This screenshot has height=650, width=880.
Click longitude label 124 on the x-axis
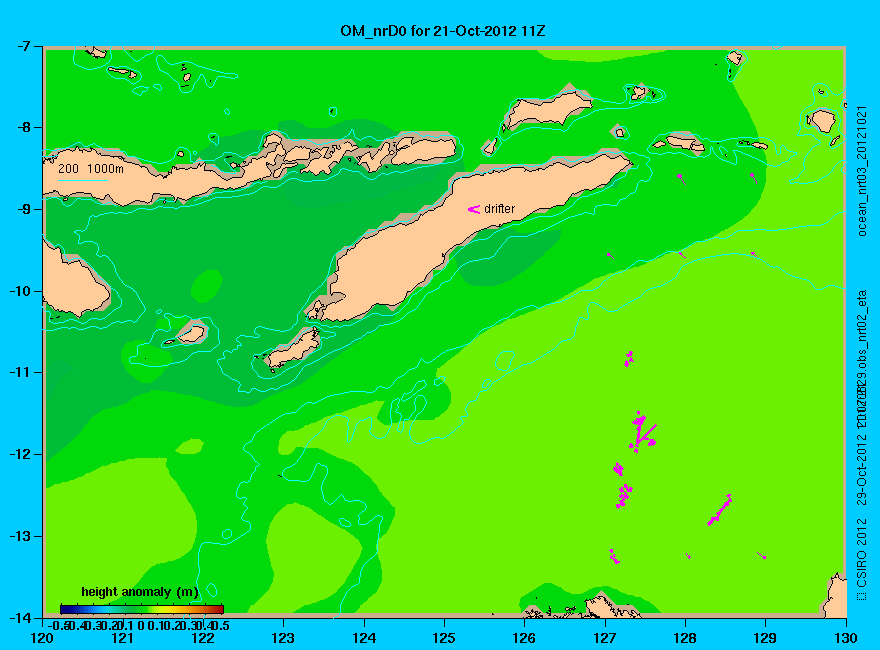coord(364,638)
